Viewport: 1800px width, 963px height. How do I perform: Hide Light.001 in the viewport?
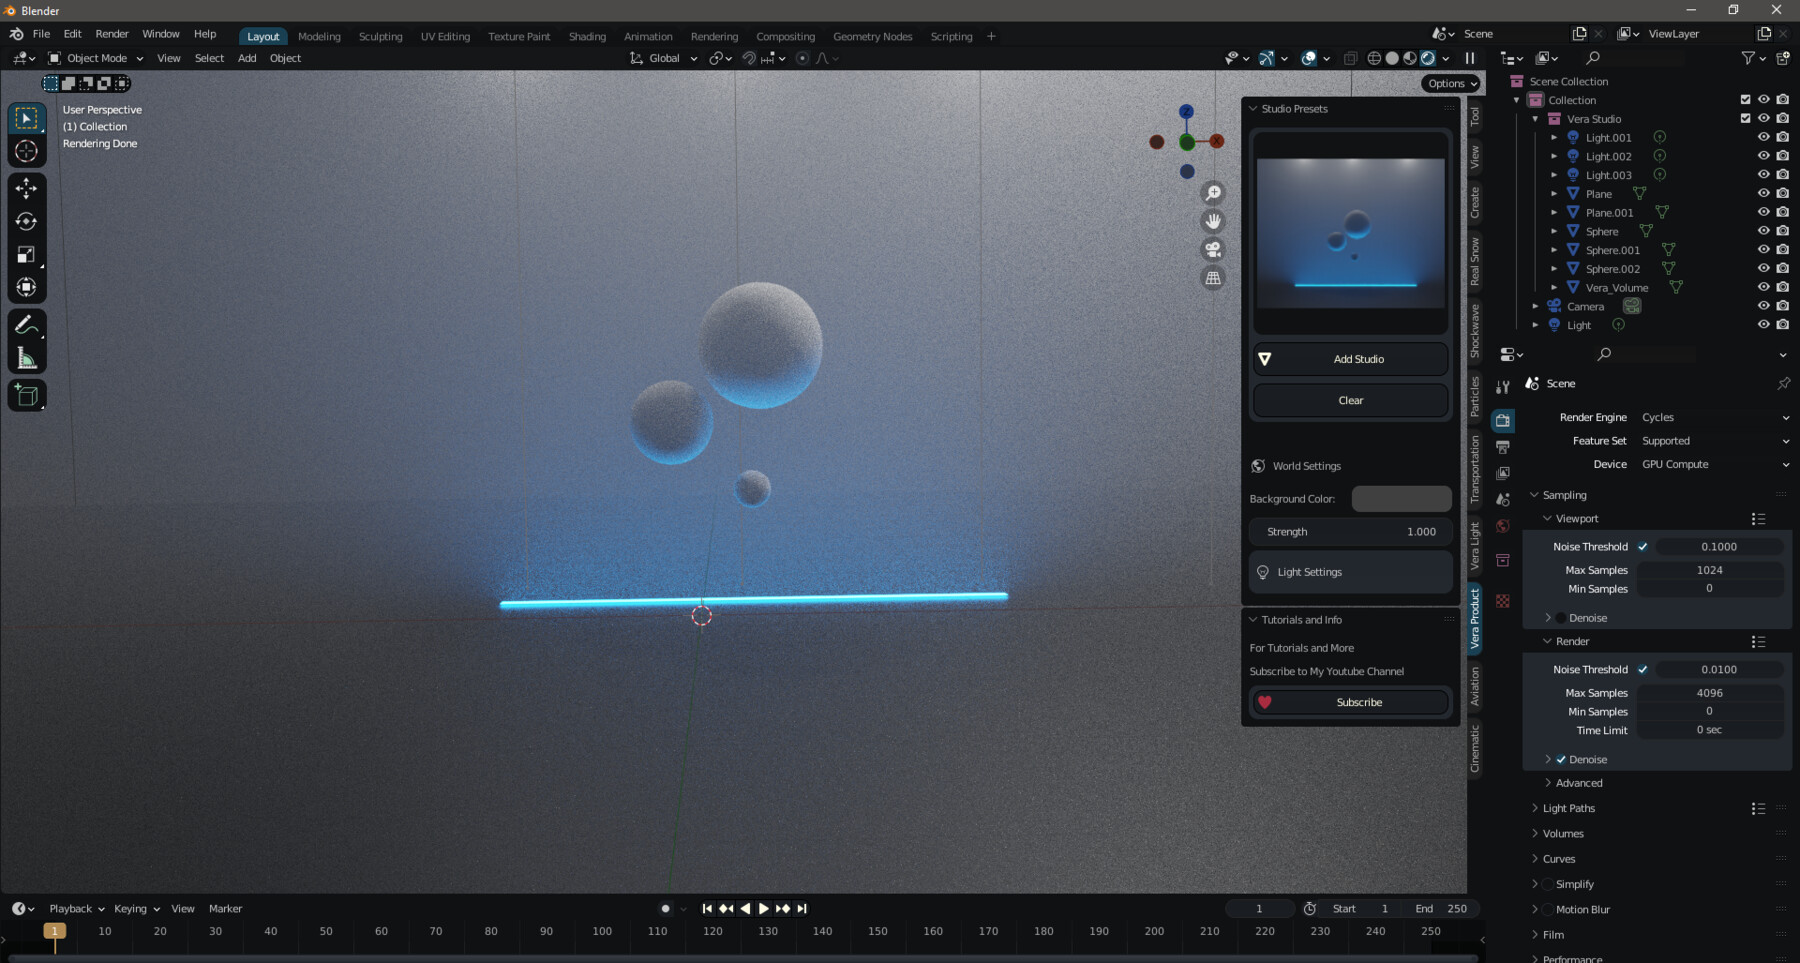point(1764,137)
